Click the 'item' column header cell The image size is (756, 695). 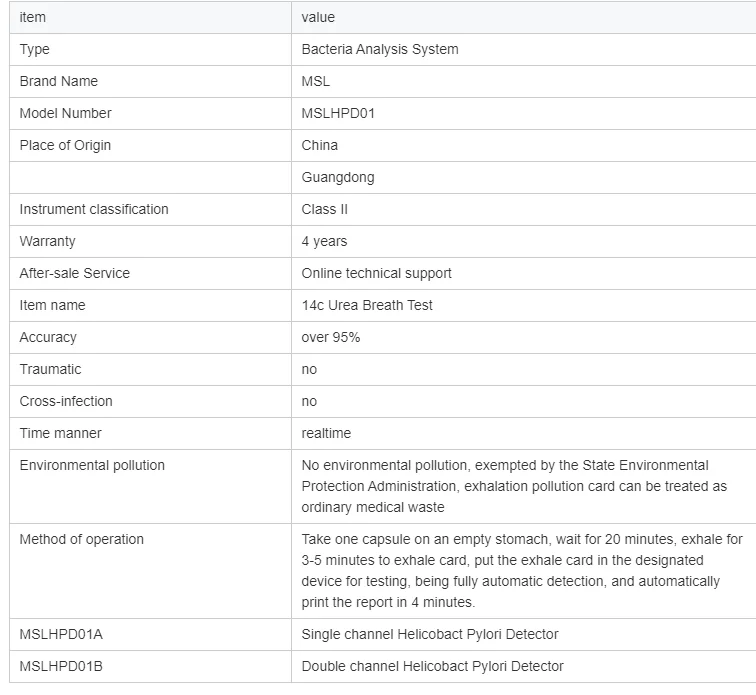pyautogui.click(x=150, y=17)
